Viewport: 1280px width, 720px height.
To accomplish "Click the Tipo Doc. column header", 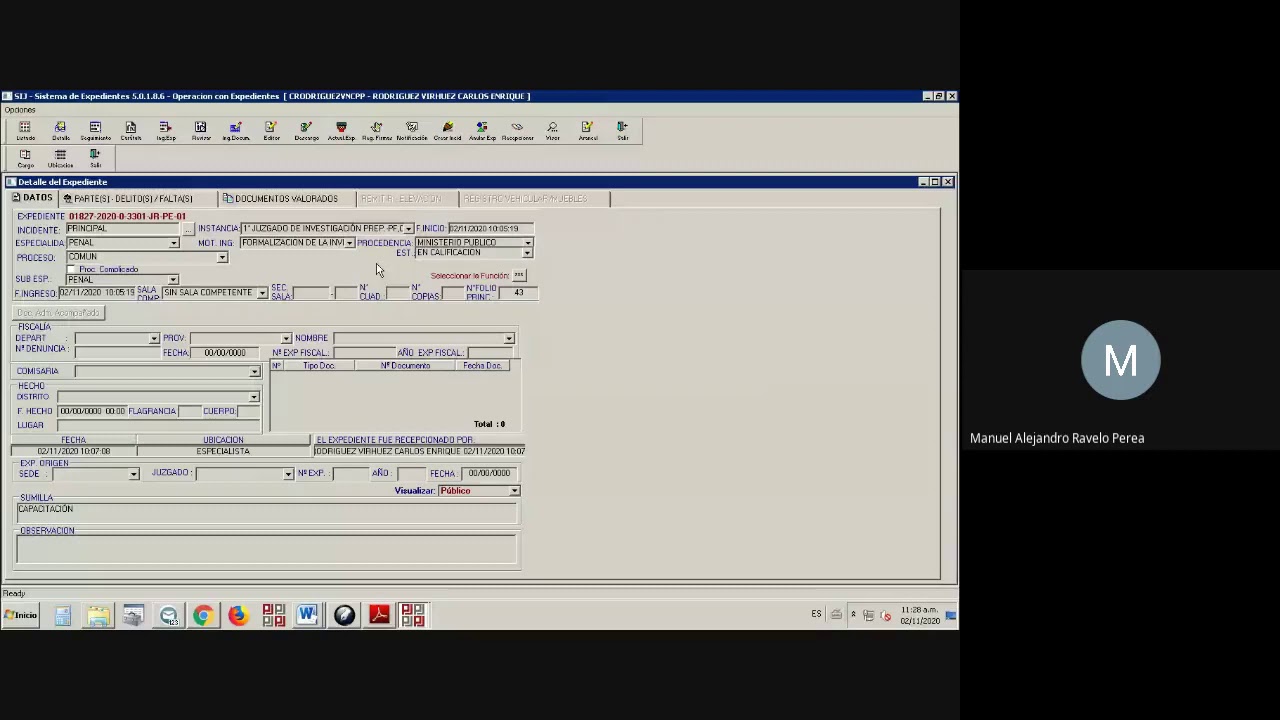I will (x=319, y=366).
